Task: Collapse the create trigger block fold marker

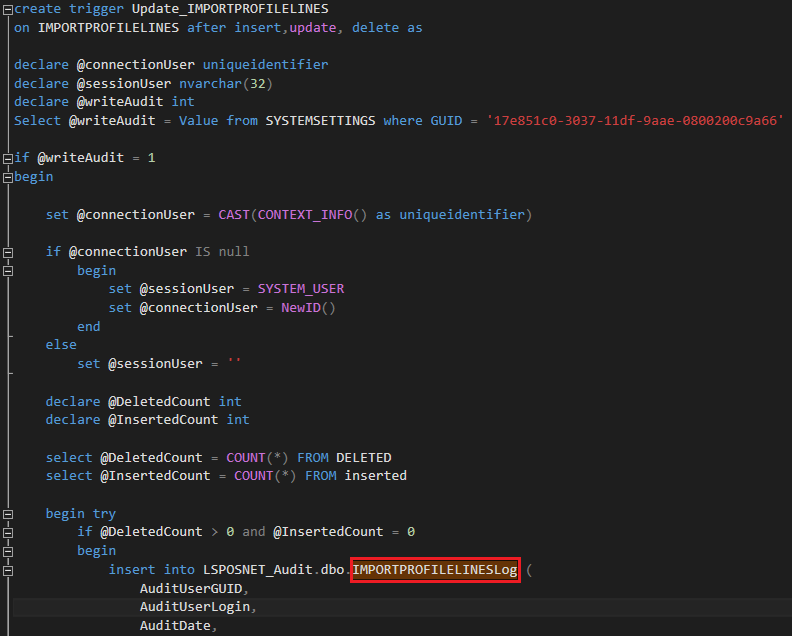Action: (x=8, y=10)
